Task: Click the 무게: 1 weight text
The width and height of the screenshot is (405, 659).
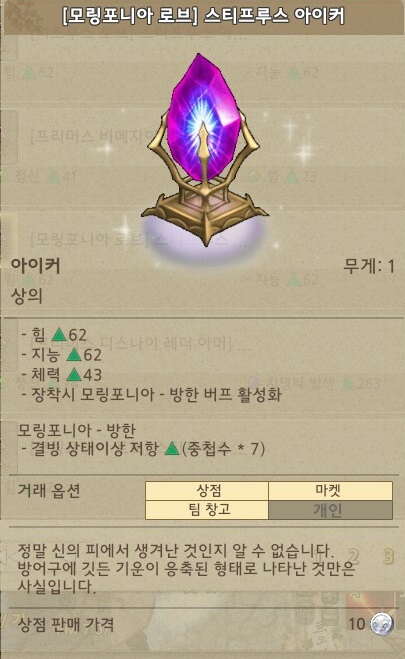Action: [x=369, y=266]
